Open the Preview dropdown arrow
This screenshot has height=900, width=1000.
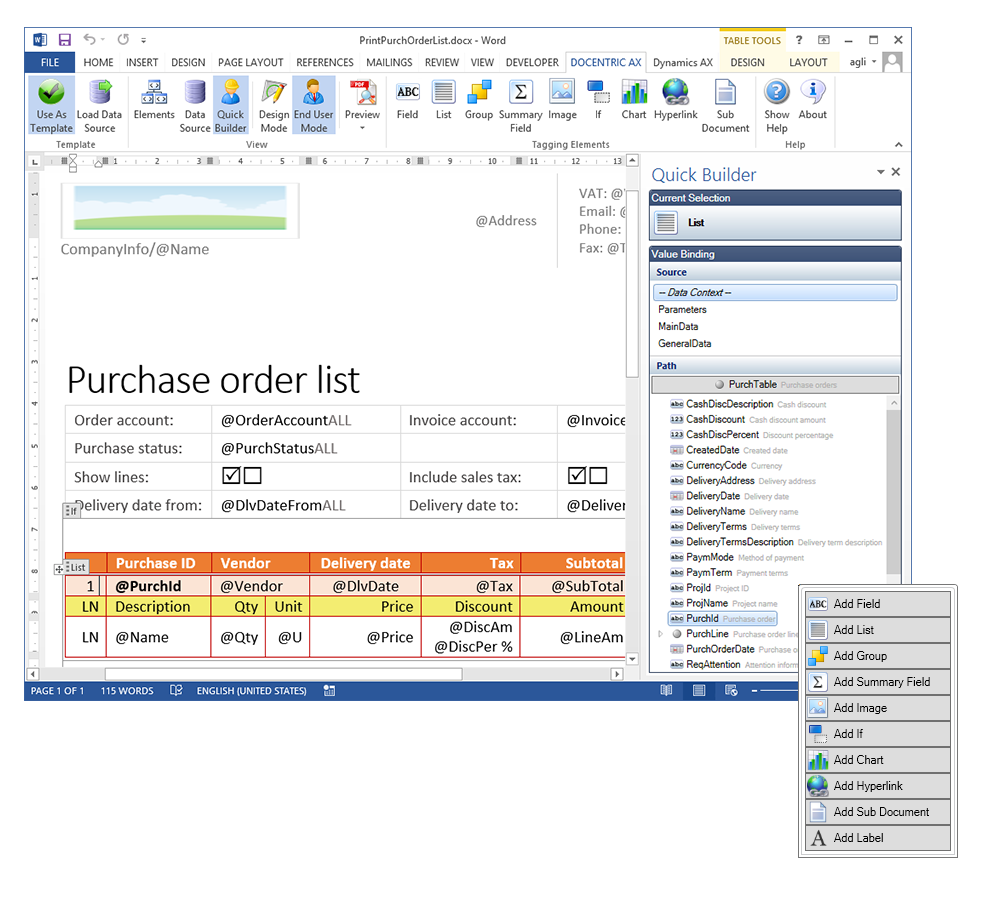tap(362, 128)
